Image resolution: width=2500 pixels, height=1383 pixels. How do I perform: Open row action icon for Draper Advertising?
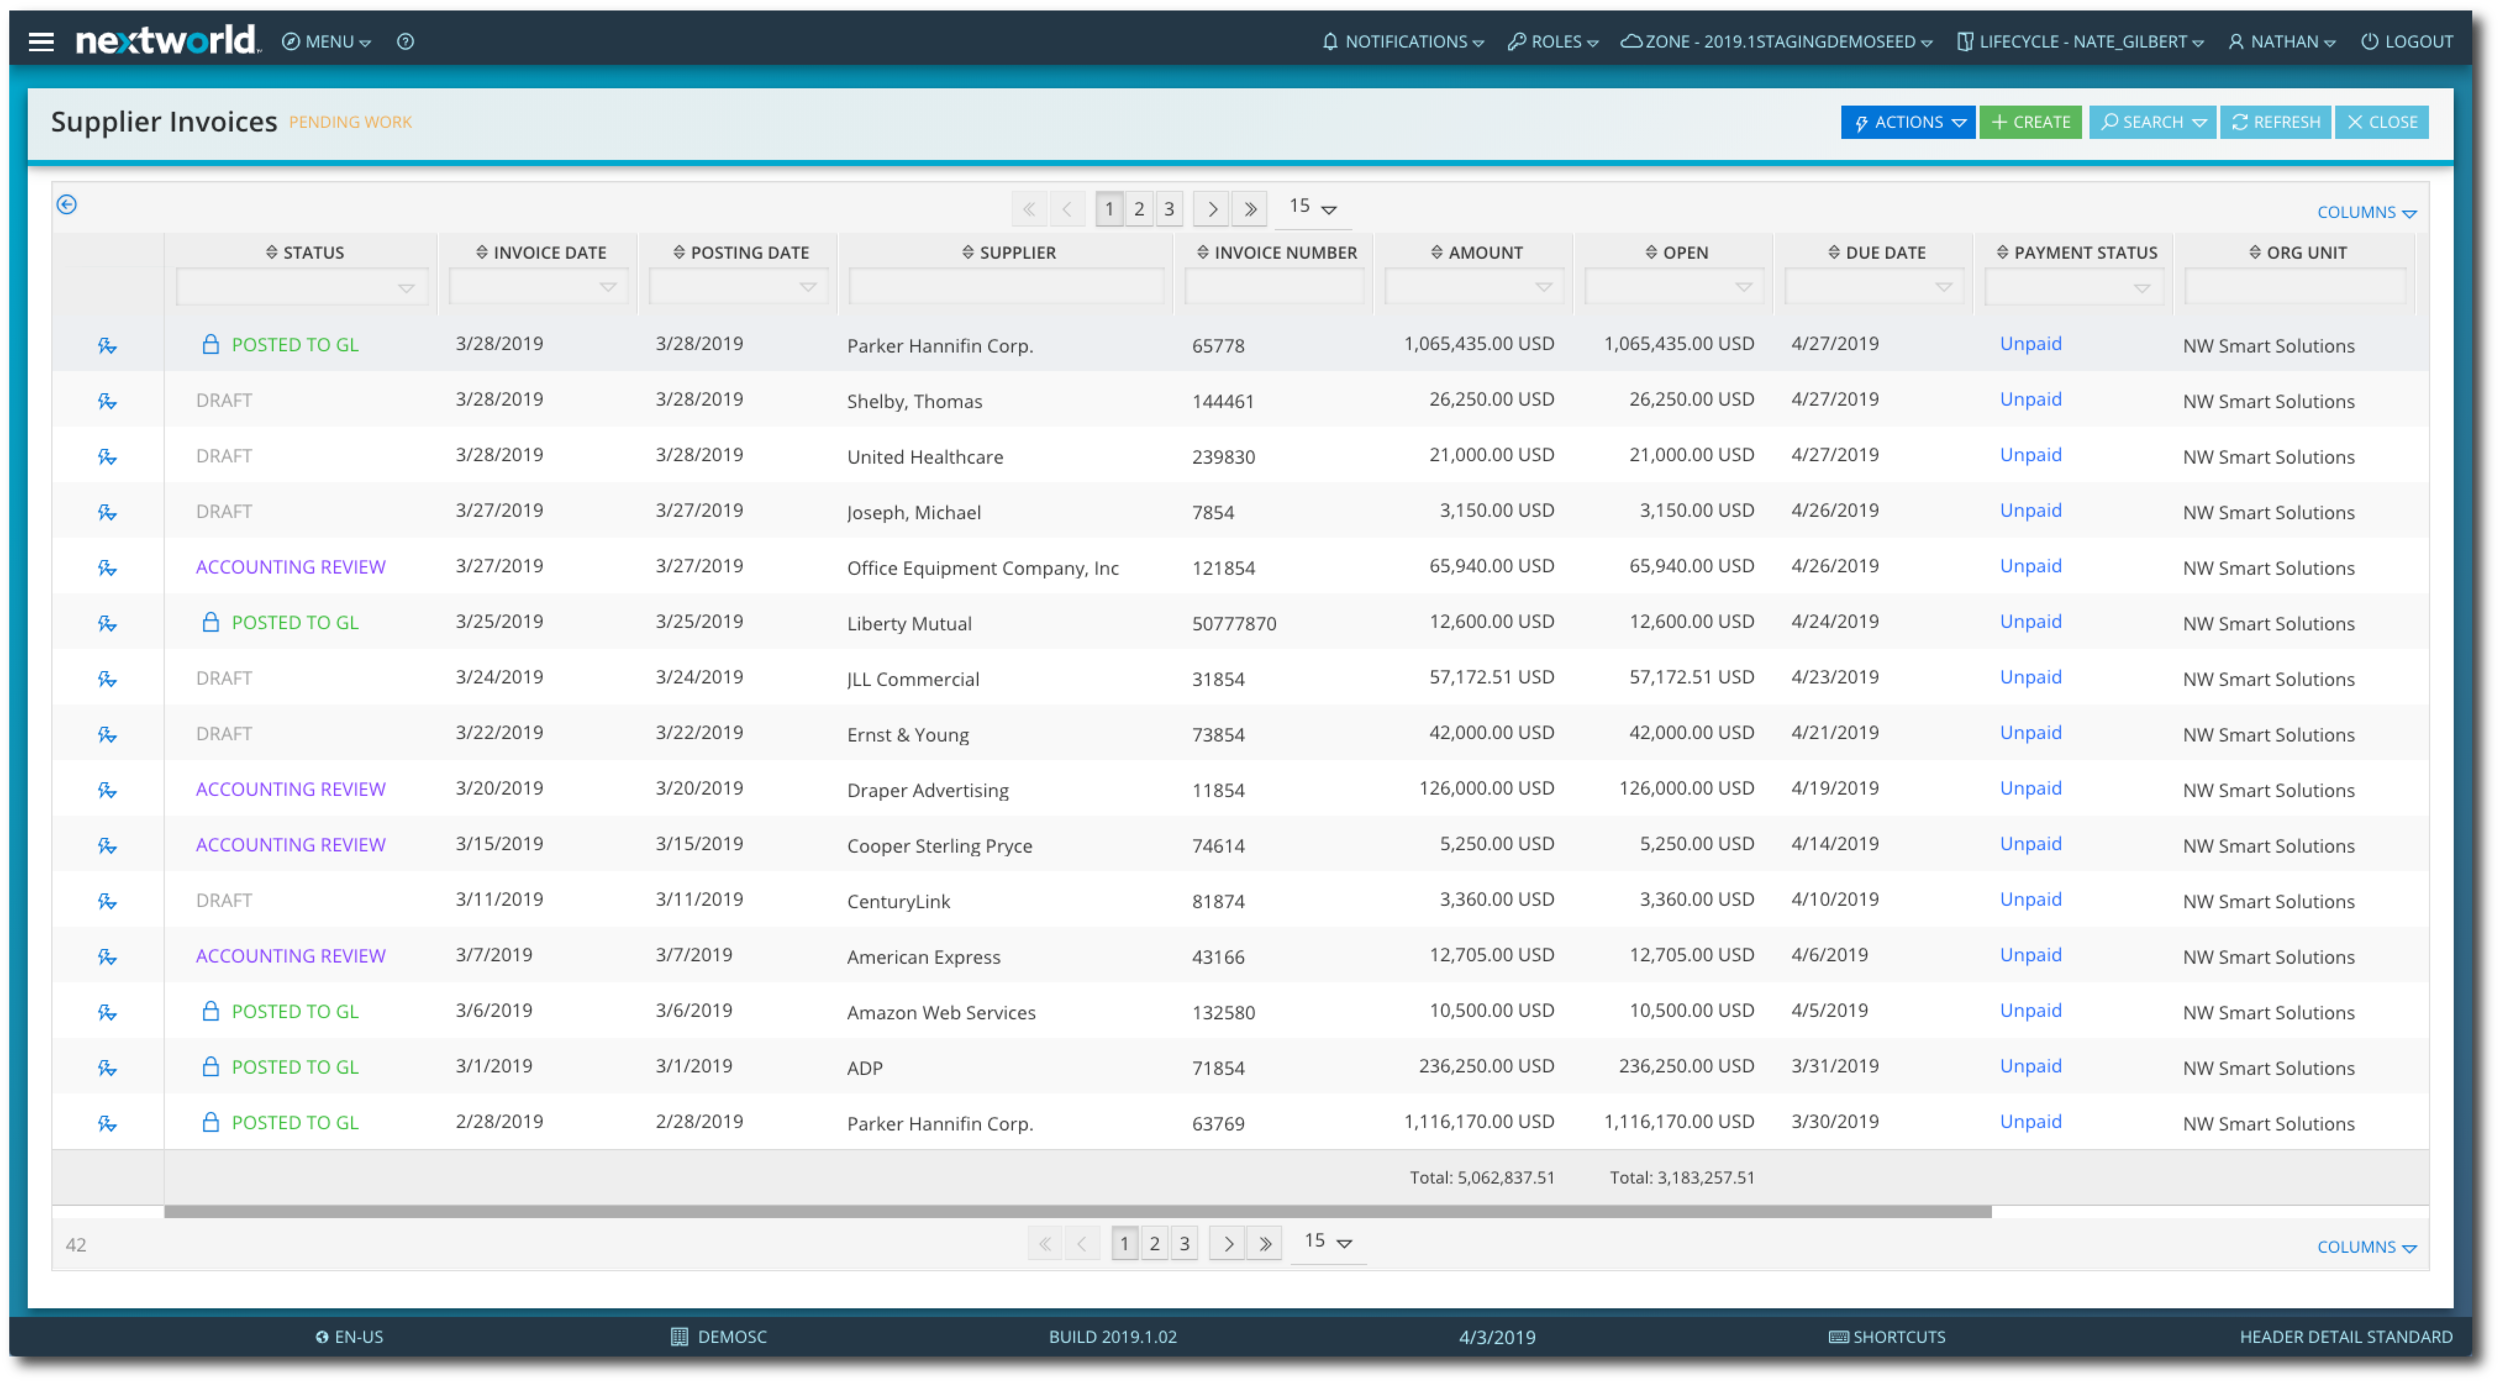[107, 790]
